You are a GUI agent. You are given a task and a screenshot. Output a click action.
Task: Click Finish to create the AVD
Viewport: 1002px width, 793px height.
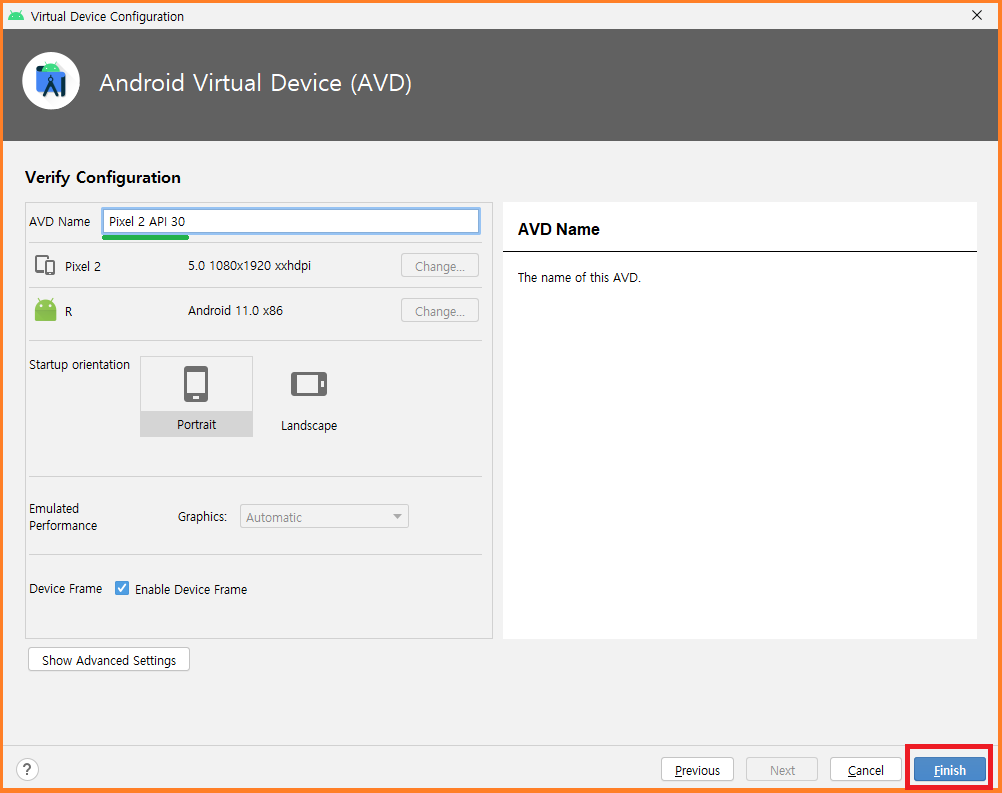click(950, 769)
